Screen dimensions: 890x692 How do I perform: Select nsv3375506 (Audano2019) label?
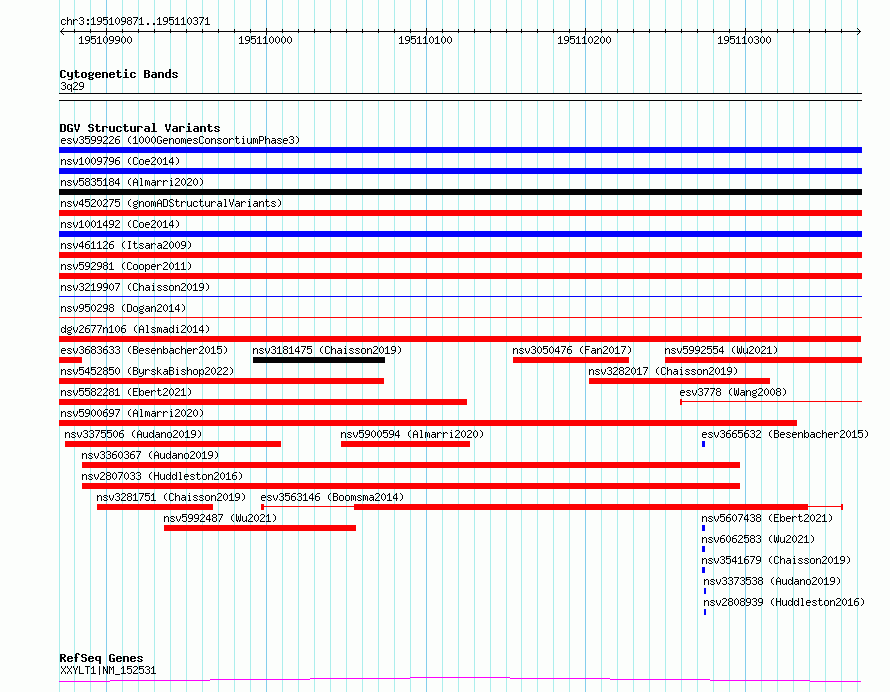[x=133, y=434]
